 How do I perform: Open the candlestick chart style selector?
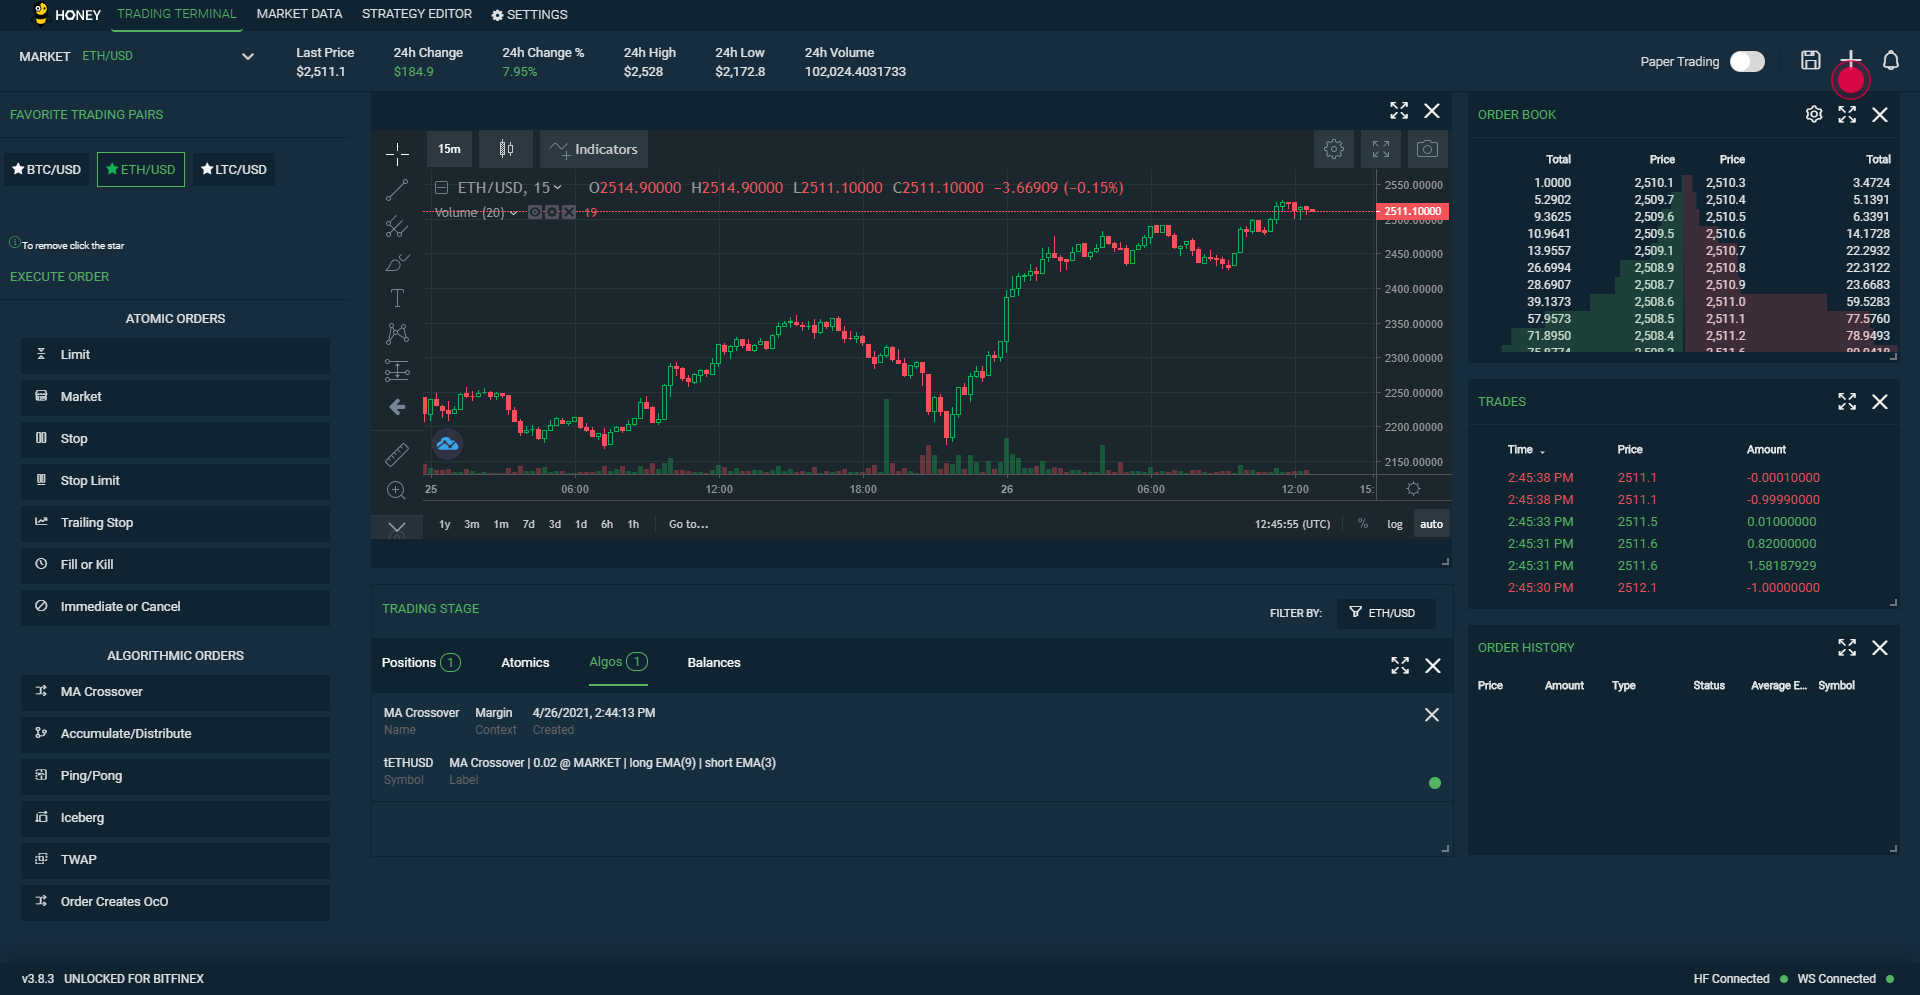[506, 149]
